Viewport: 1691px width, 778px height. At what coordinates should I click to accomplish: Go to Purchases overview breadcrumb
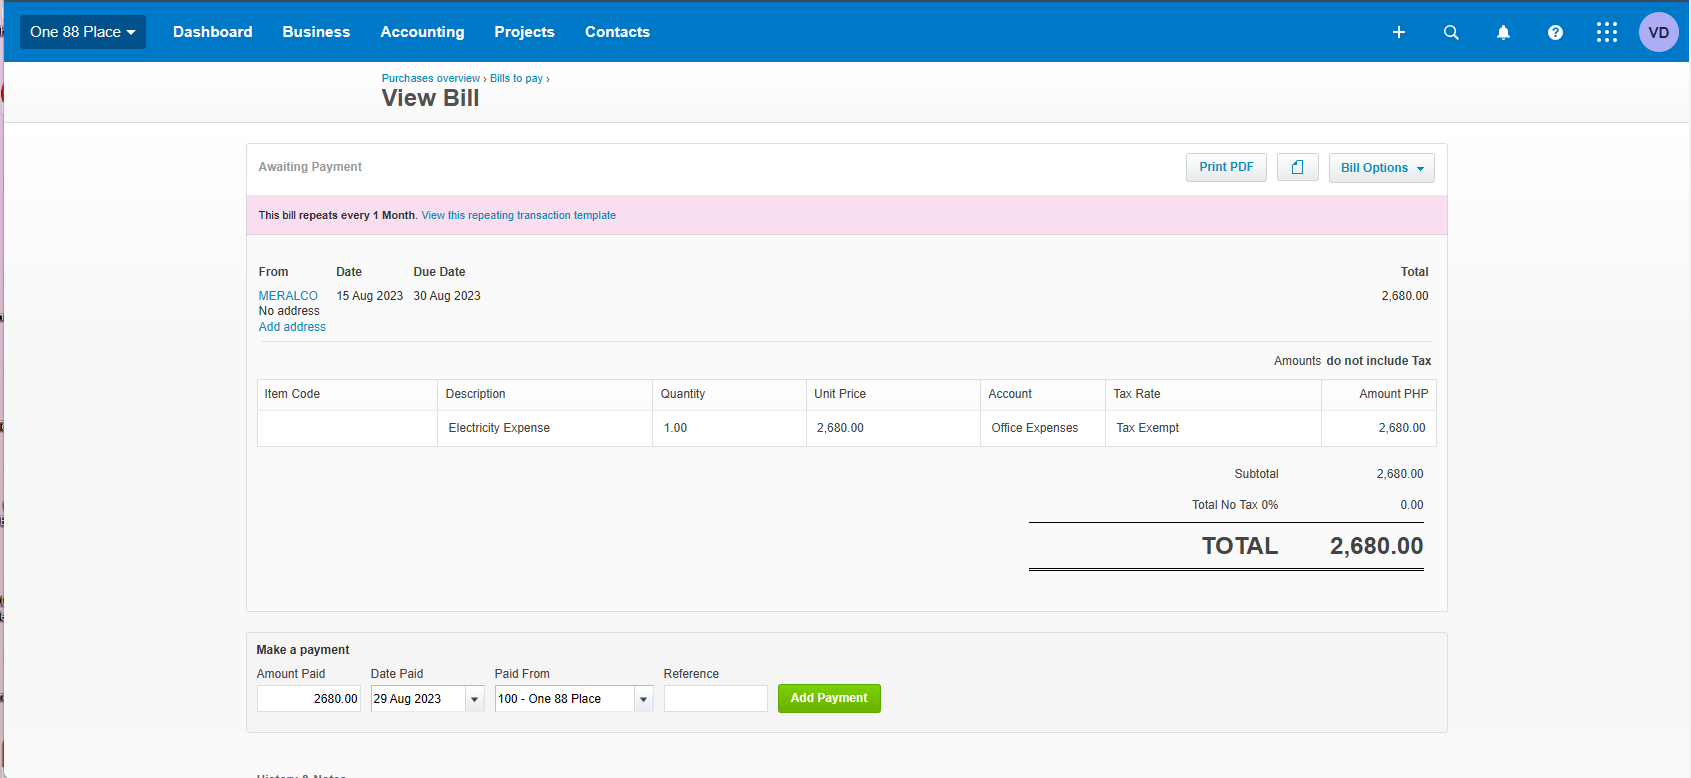(431, 78)
